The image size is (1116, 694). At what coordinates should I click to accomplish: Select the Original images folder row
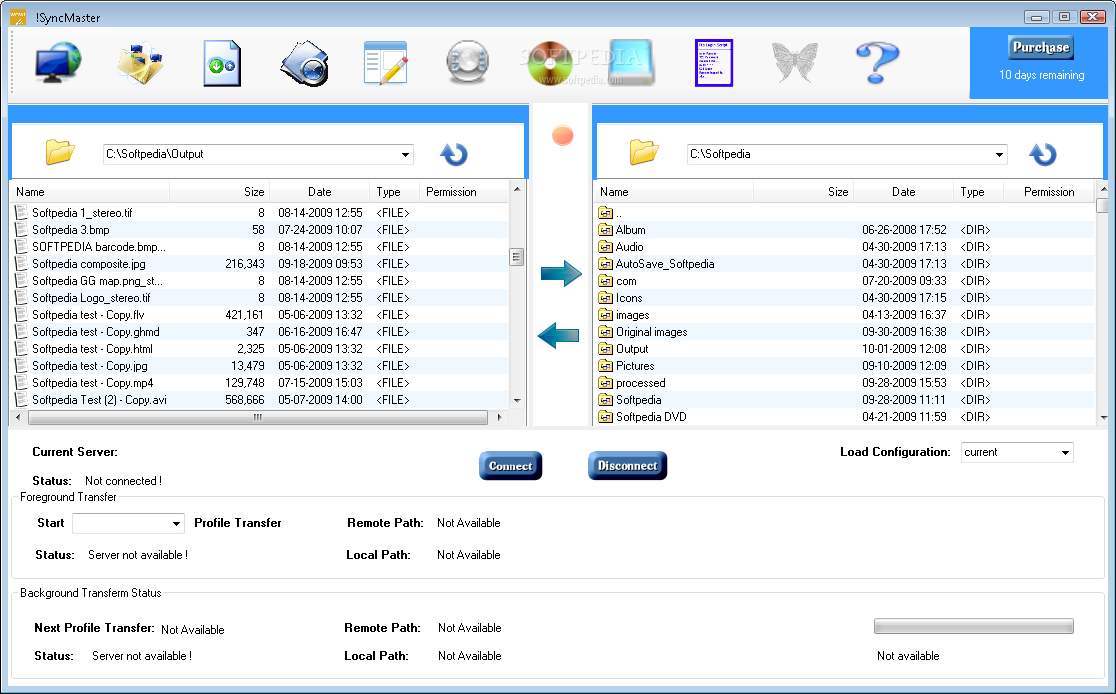click(845, 332)
